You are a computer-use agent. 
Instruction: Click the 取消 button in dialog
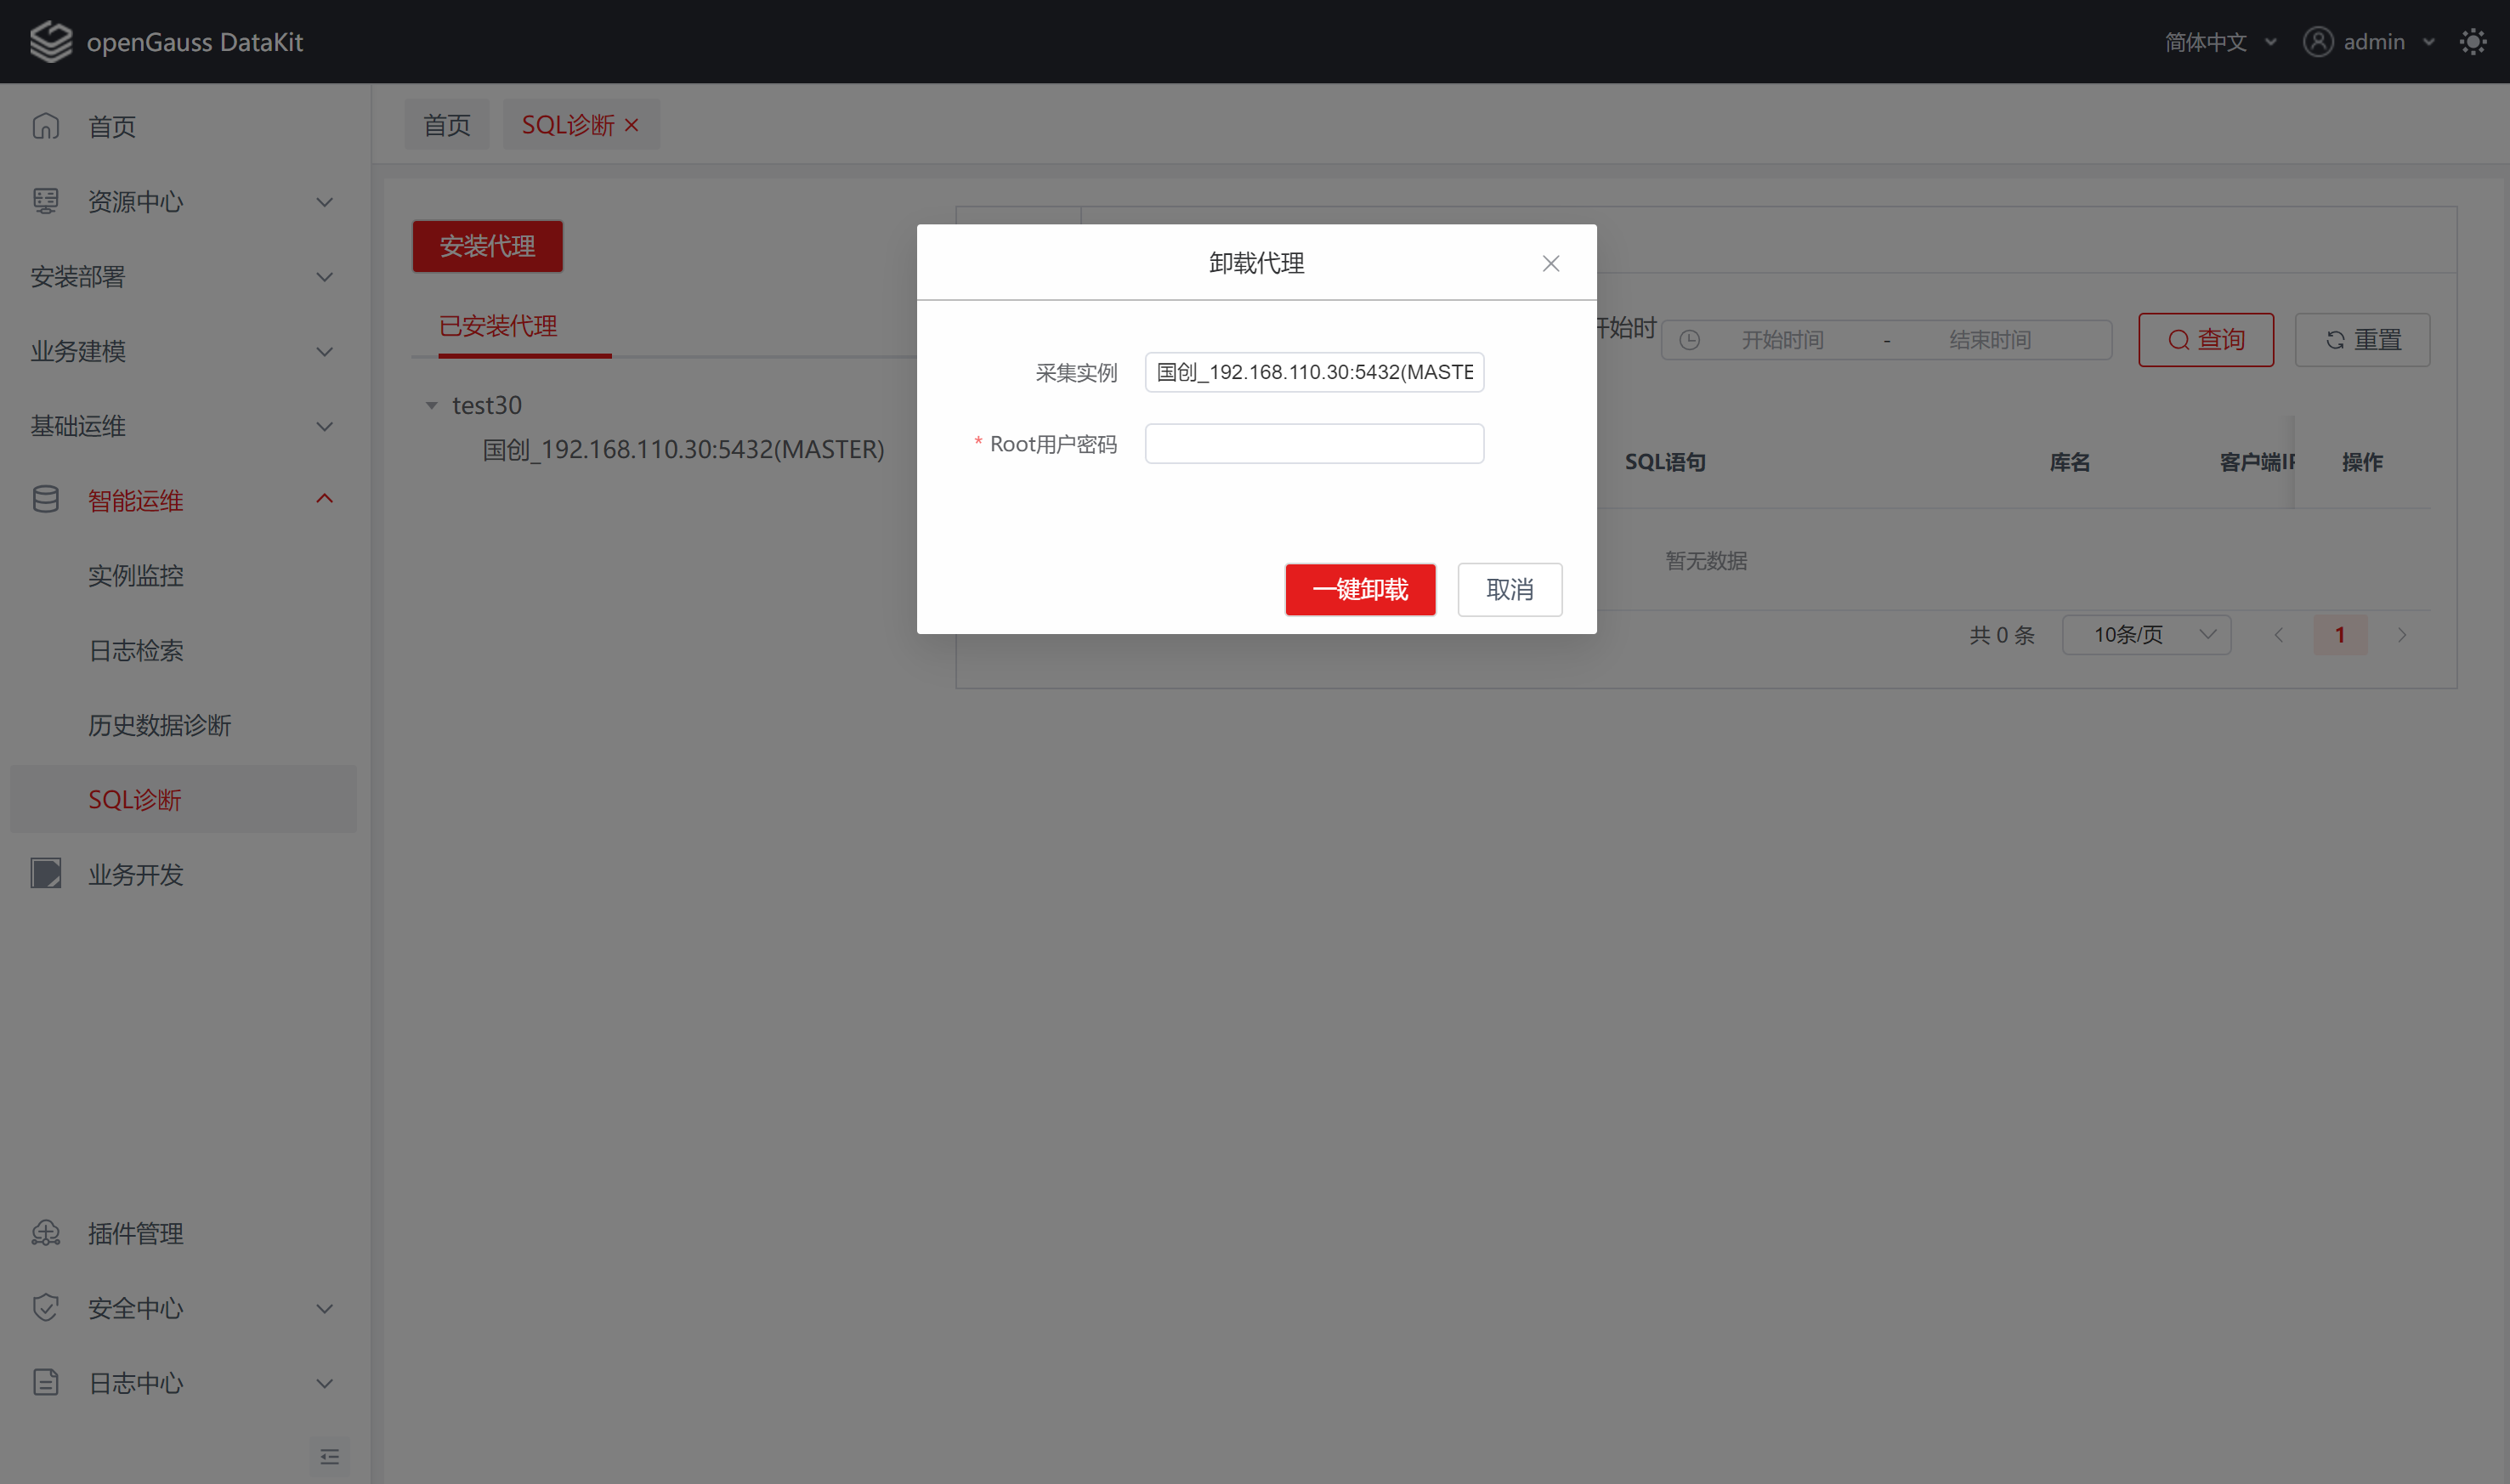(x=1509, y=589)
